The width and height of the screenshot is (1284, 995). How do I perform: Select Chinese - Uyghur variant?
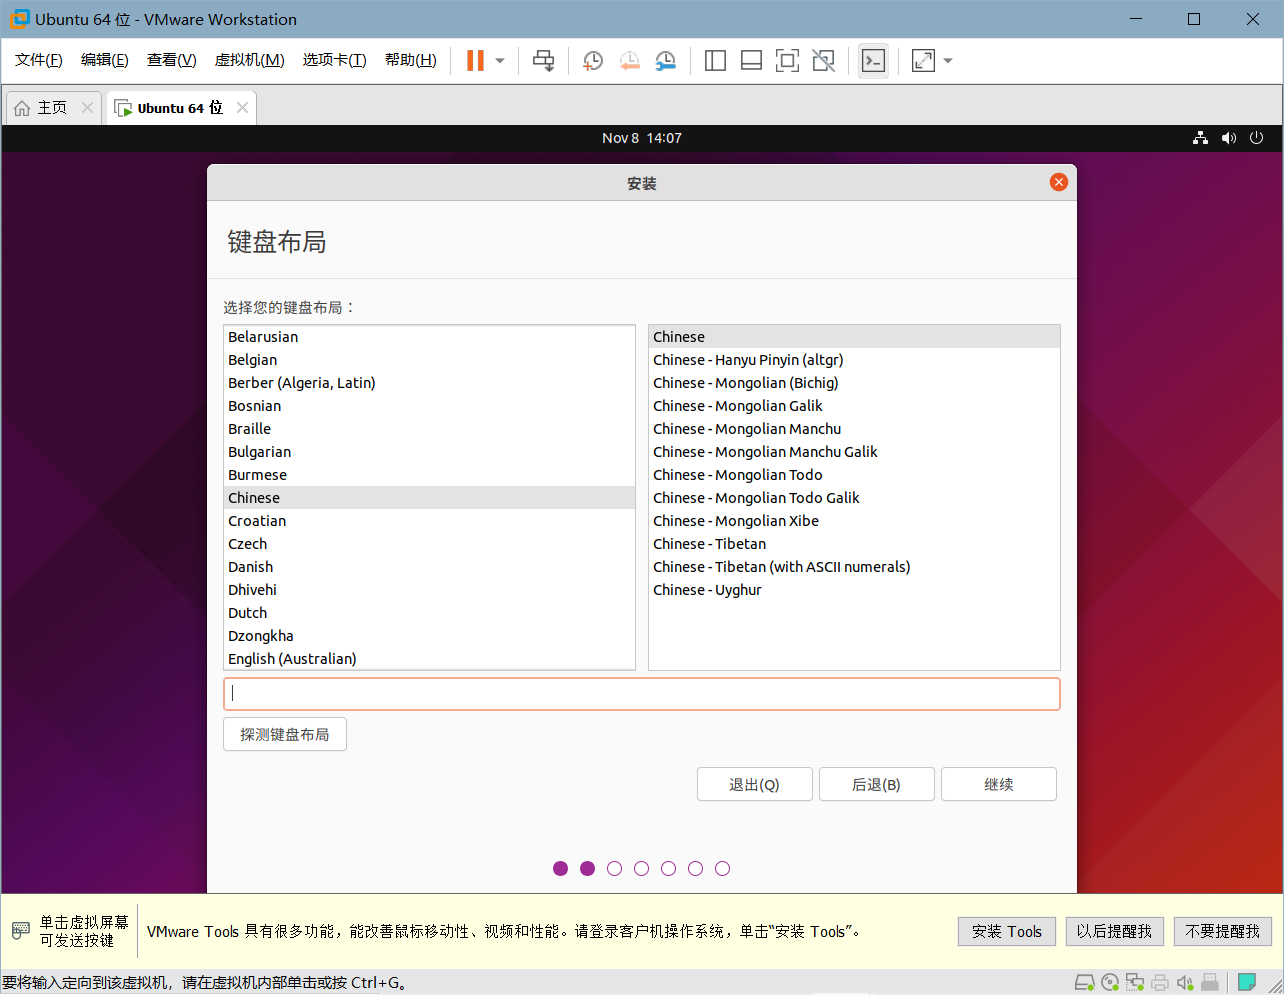(854, 590)
